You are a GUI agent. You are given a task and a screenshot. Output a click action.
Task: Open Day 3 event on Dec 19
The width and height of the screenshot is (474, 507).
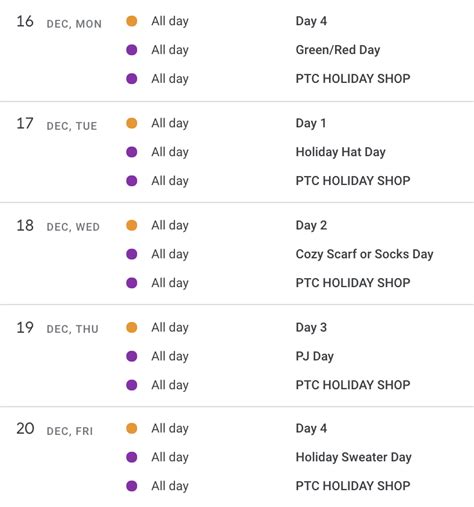[x=311, y=327]
